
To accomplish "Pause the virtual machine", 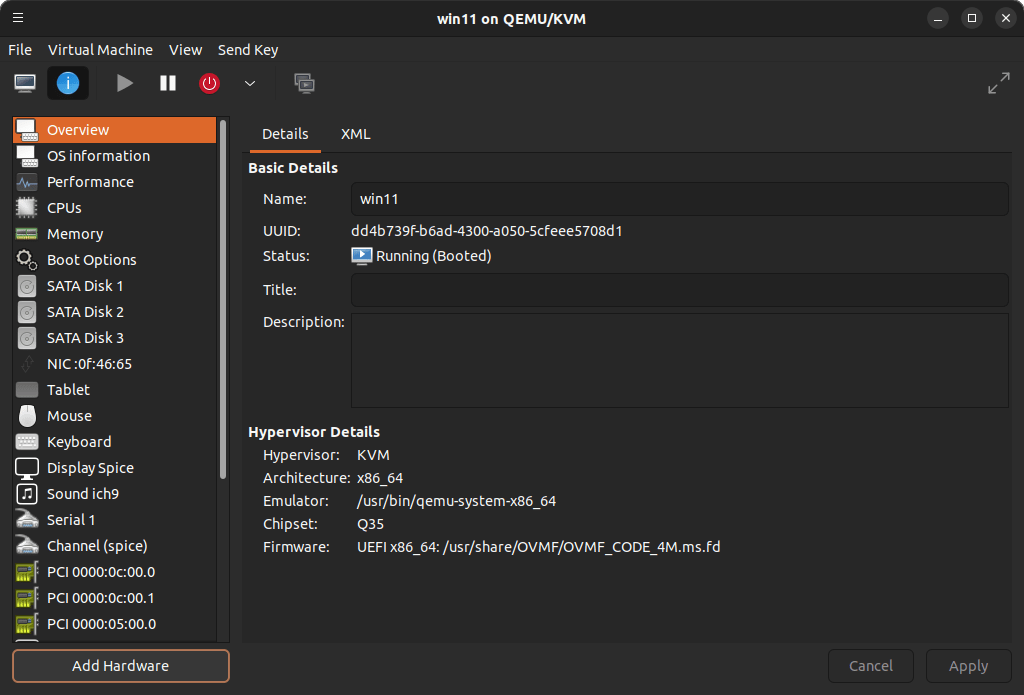I will click(167, 83).
